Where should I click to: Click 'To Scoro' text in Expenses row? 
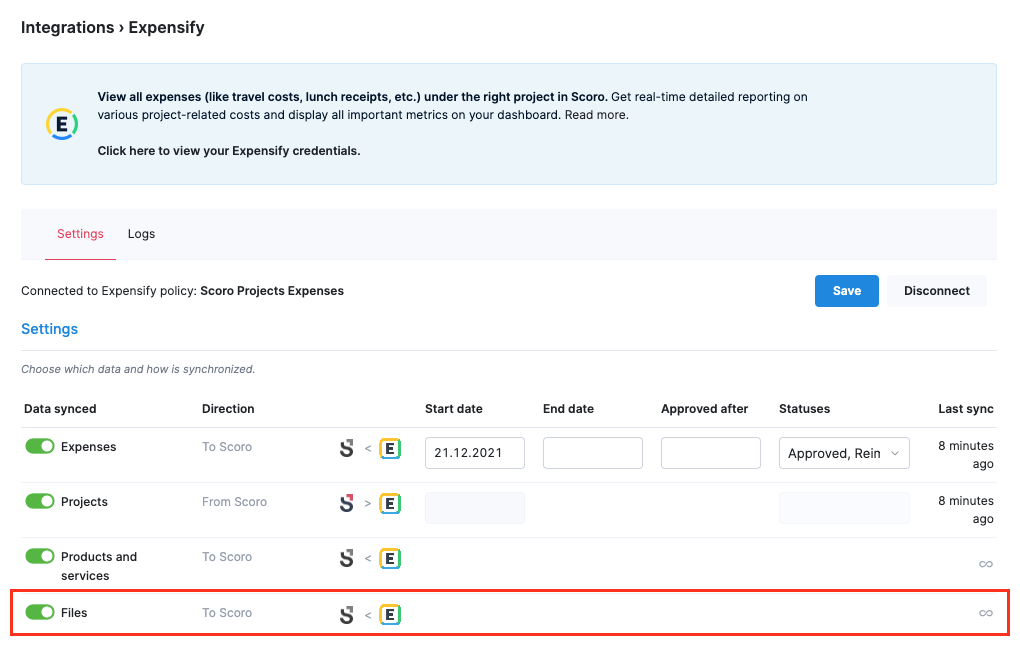[226, 447]
